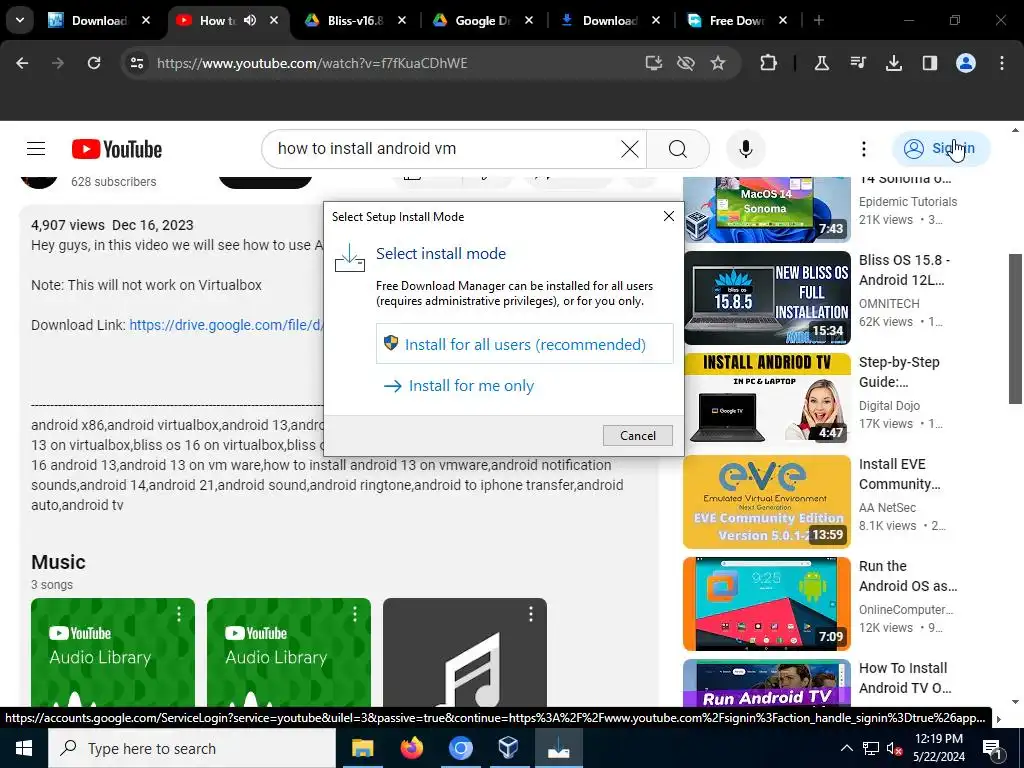Open options for first Audio Library song

(179, 613)
